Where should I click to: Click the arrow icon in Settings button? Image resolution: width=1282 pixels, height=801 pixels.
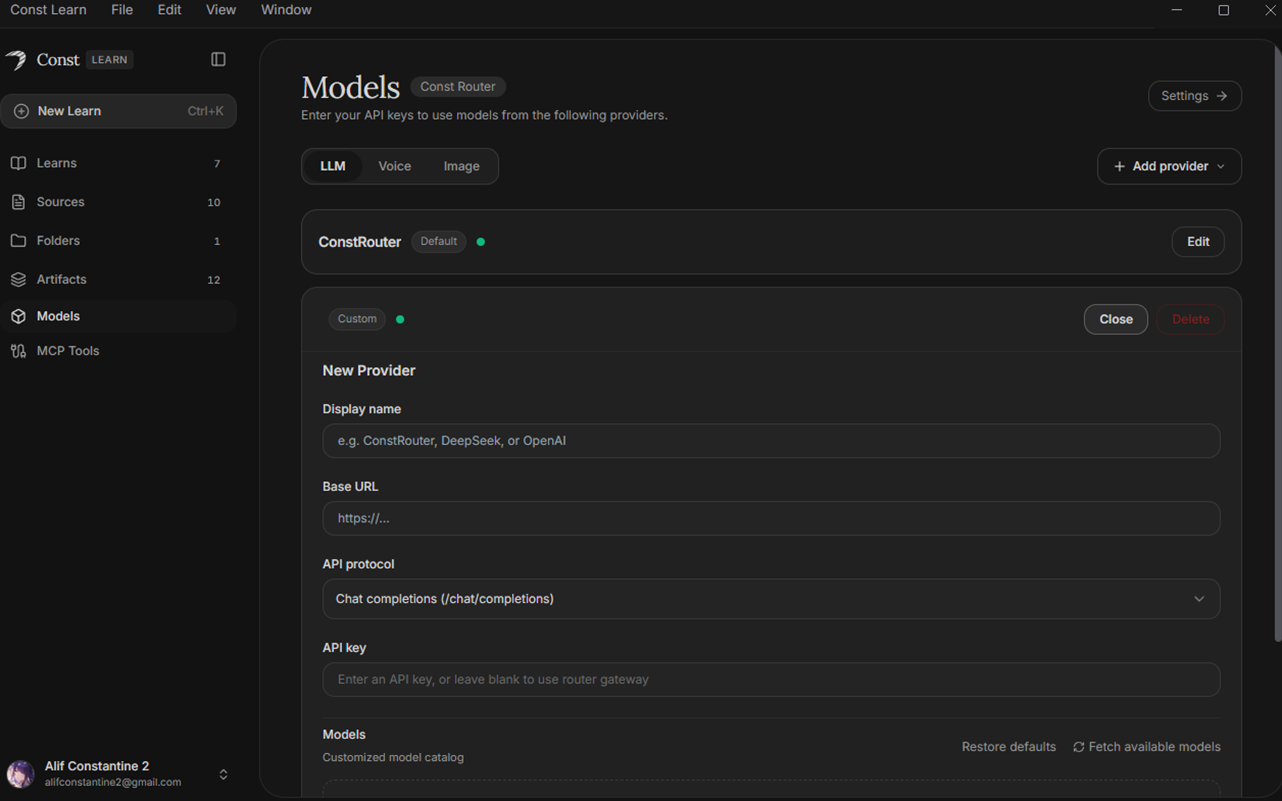click(1222, 96)
